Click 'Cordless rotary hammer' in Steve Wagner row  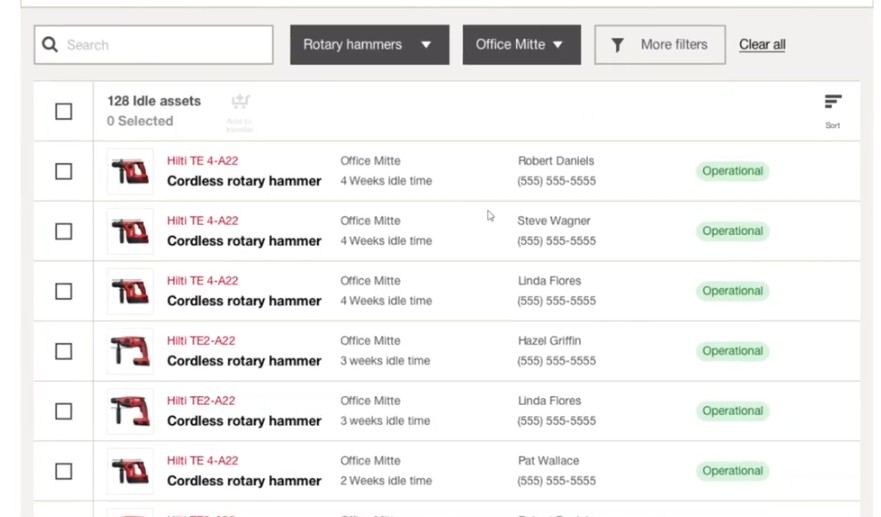tap(244, 241)
